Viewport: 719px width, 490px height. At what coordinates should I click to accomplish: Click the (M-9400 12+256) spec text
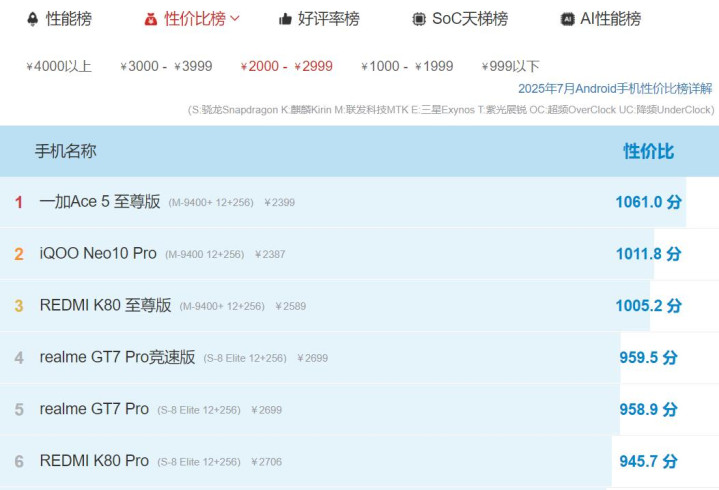pos(205,254)
